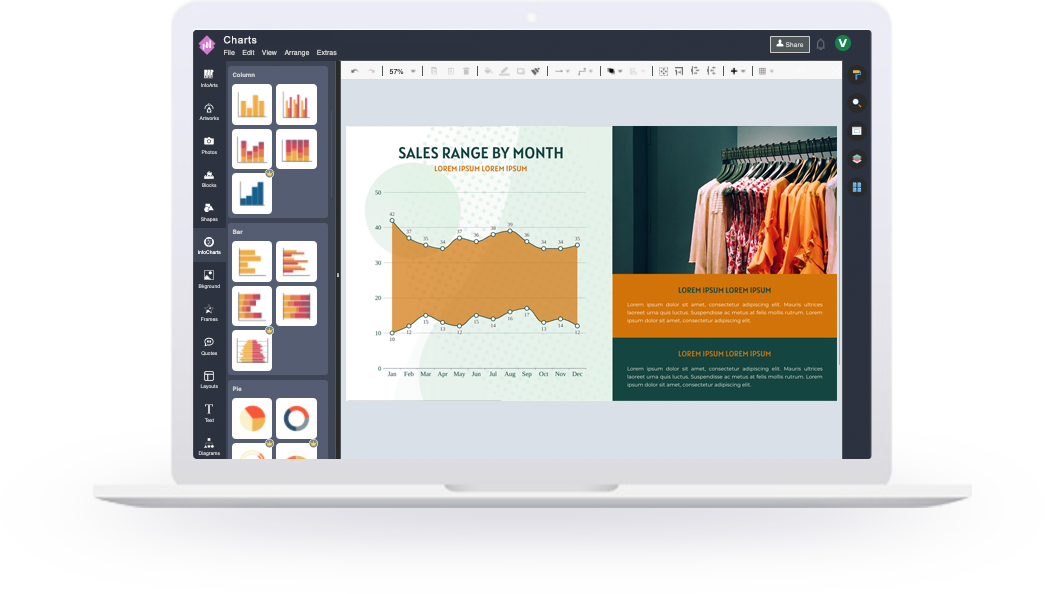
Task: Open the Frames sidebar section
Action: coord(209,313)
